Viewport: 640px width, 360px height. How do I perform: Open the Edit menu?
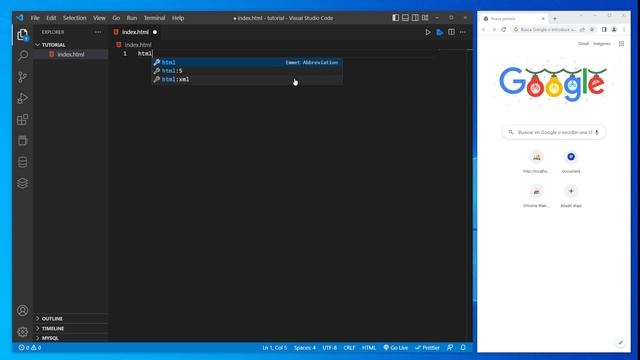coord(51,18)
